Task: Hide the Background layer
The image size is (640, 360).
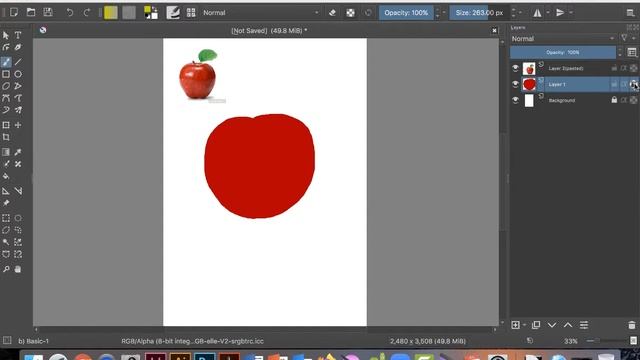Action: 515,100
